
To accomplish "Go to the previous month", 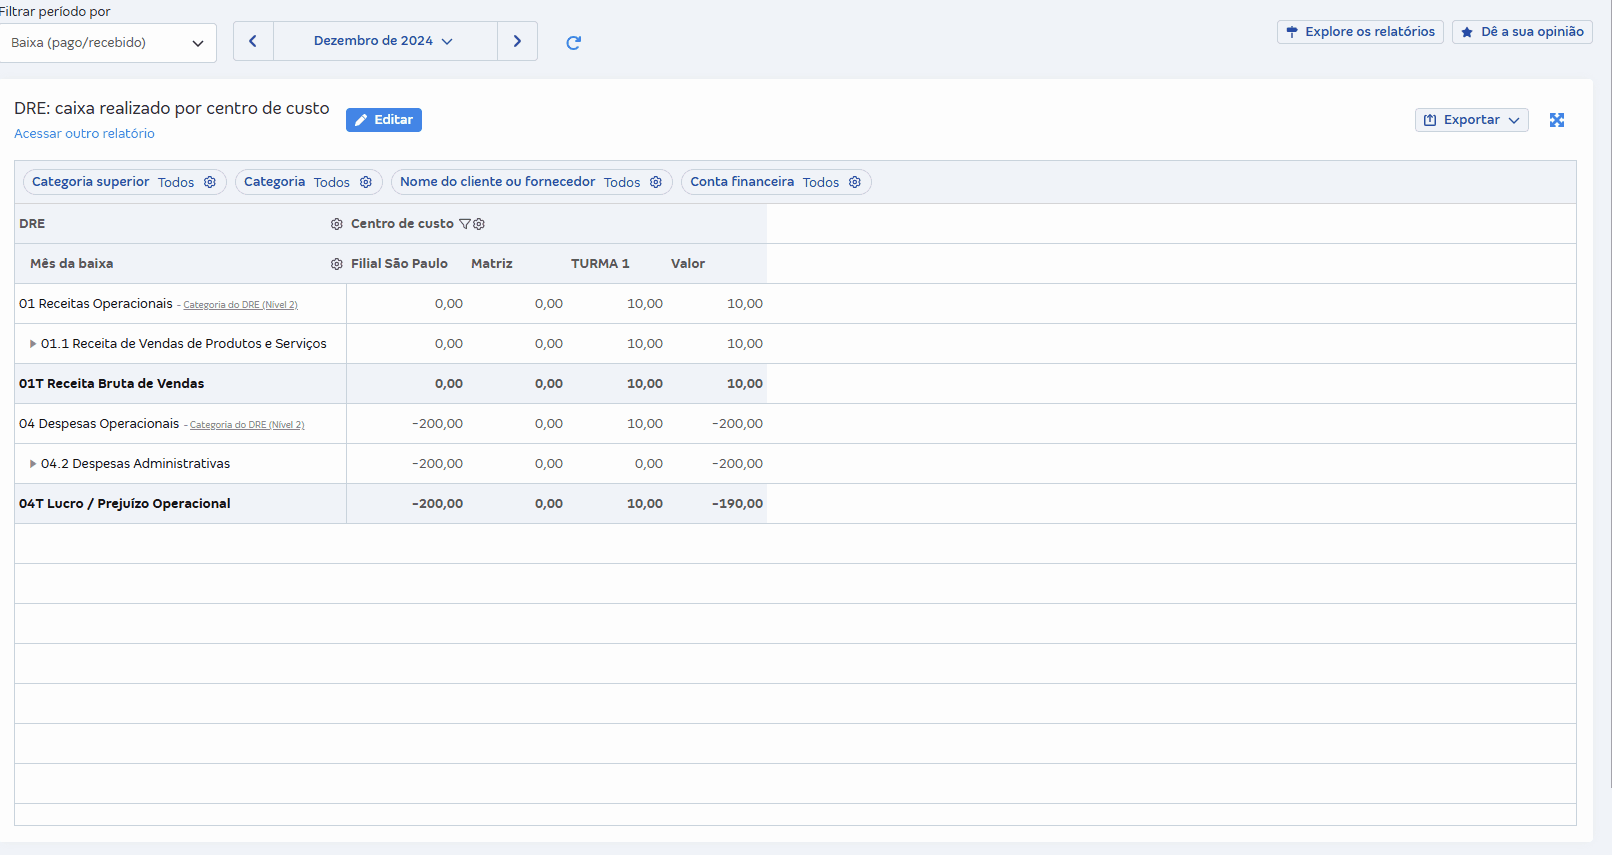I will click(x=253, y=41).
